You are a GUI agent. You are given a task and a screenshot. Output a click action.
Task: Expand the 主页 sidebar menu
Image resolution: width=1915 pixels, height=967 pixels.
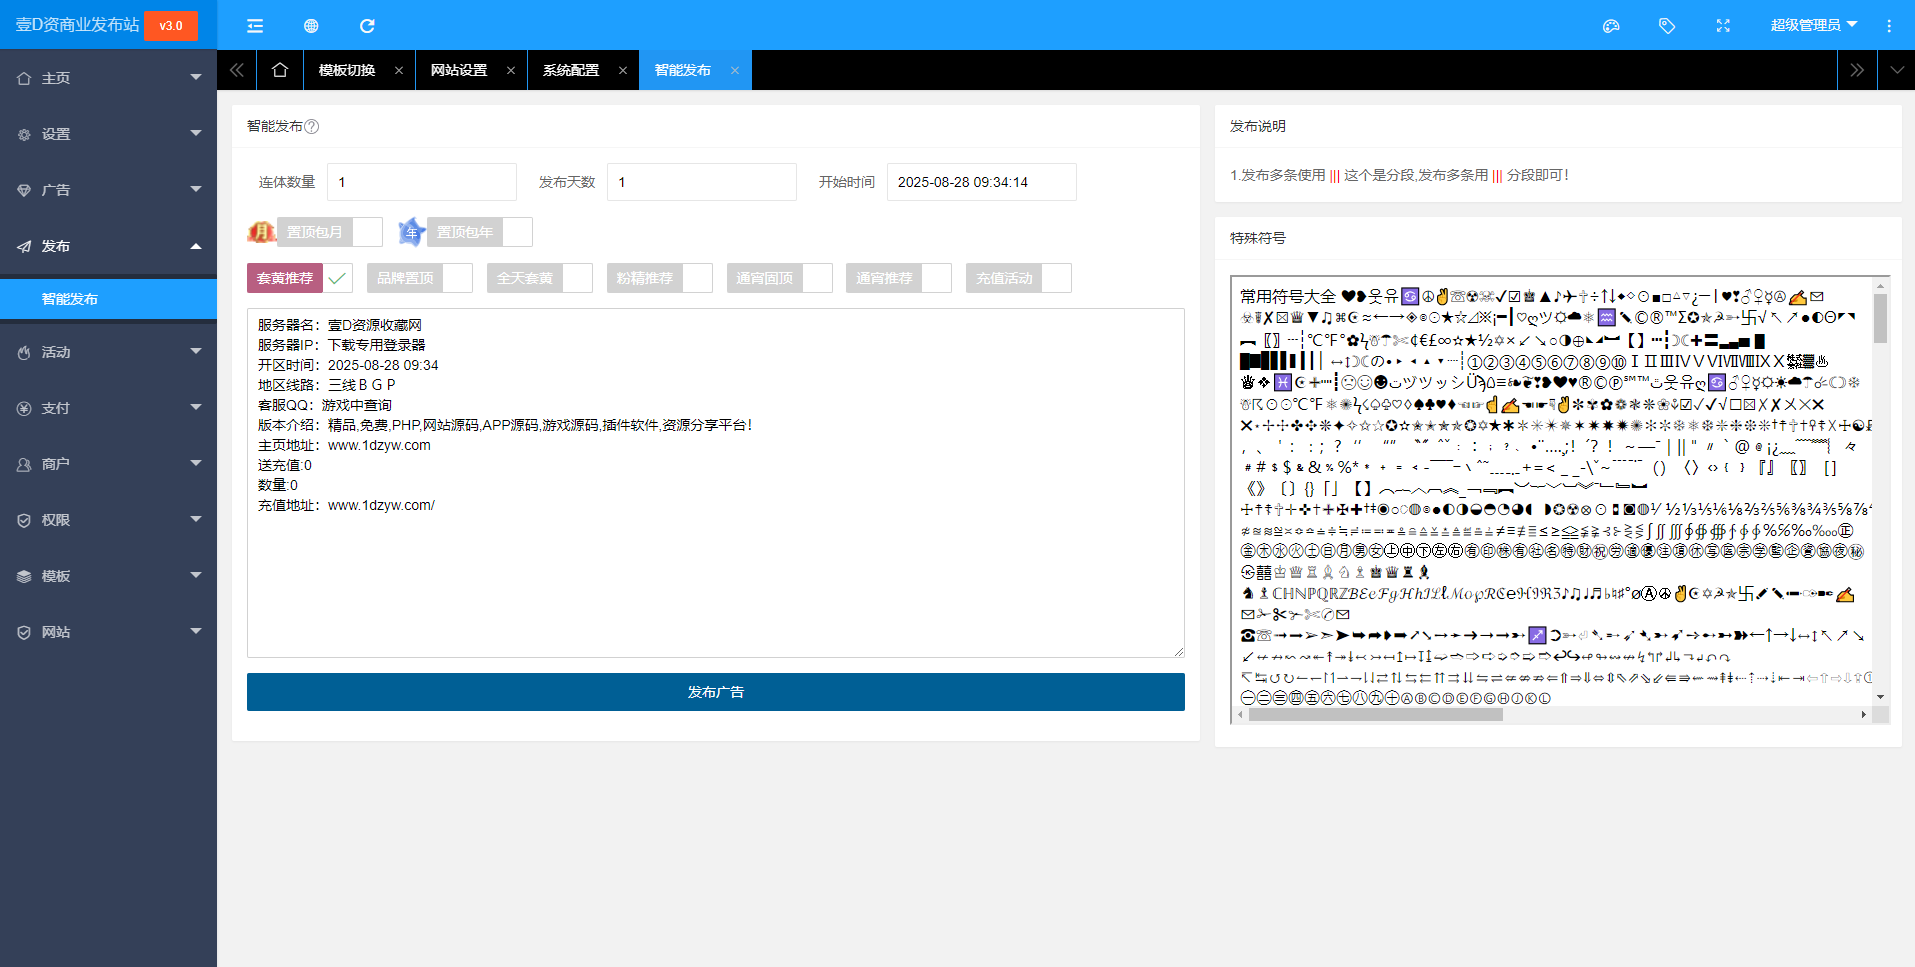tap(108, 77)
